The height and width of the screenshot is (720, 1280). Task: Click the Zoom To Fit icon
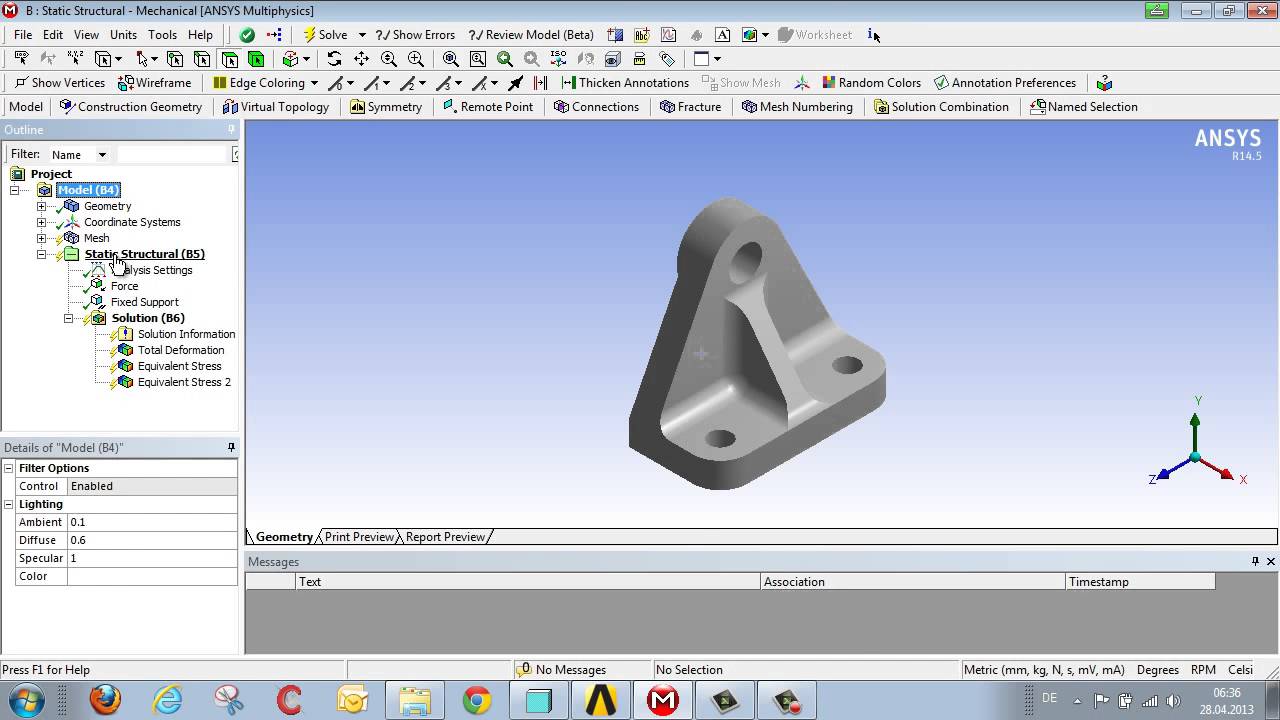[451, 59]
